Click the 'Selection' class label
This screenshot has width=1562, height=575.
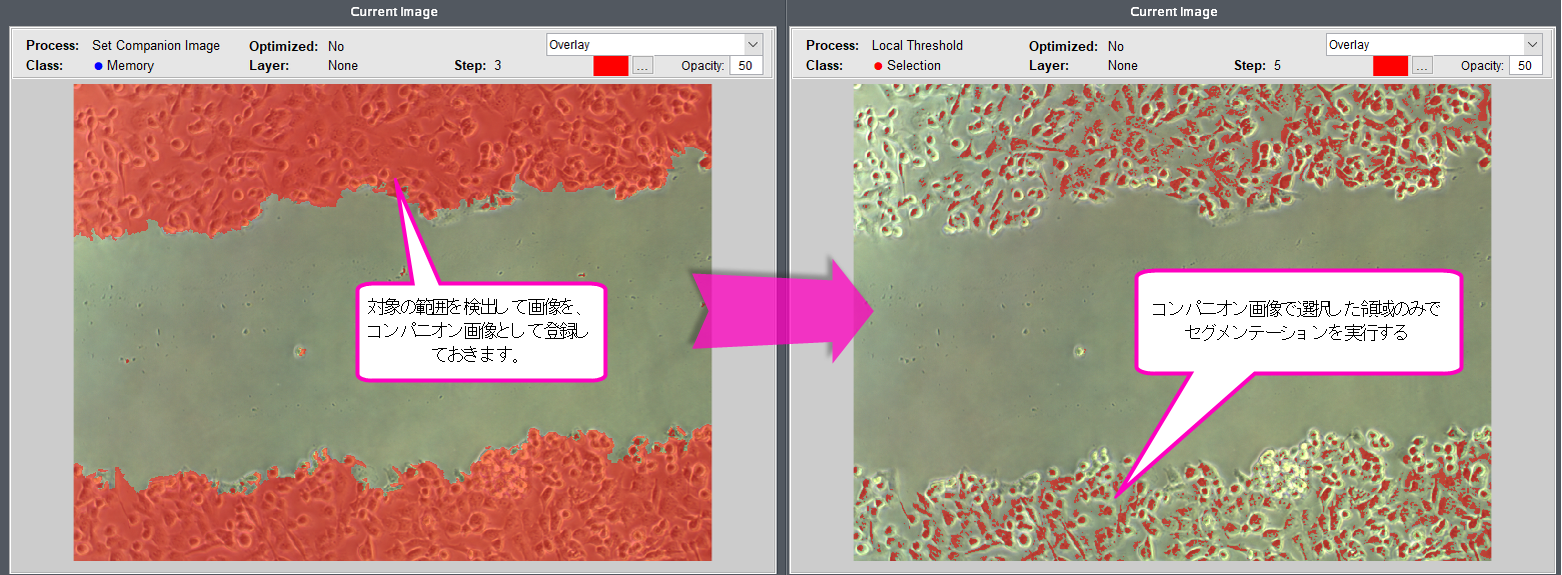[914, 66]
